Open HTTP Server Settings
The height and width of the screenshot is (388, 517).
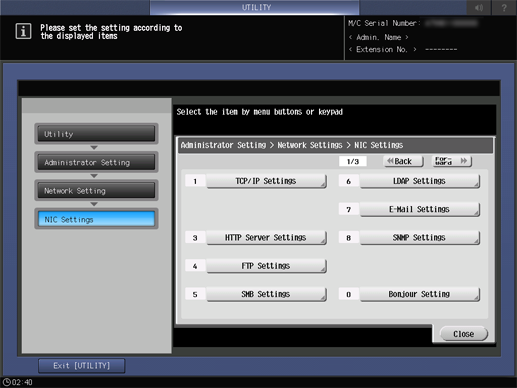[x=266, y=238]
